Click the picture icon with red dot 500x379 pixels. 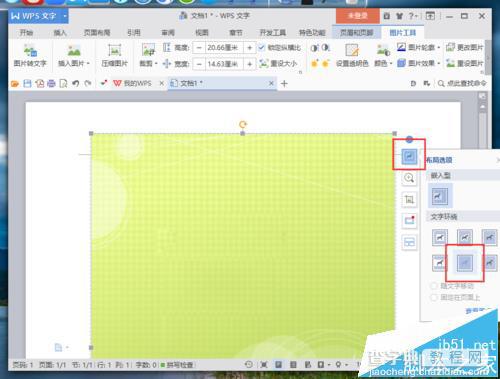pyautogui.click(x=409, y=221)
